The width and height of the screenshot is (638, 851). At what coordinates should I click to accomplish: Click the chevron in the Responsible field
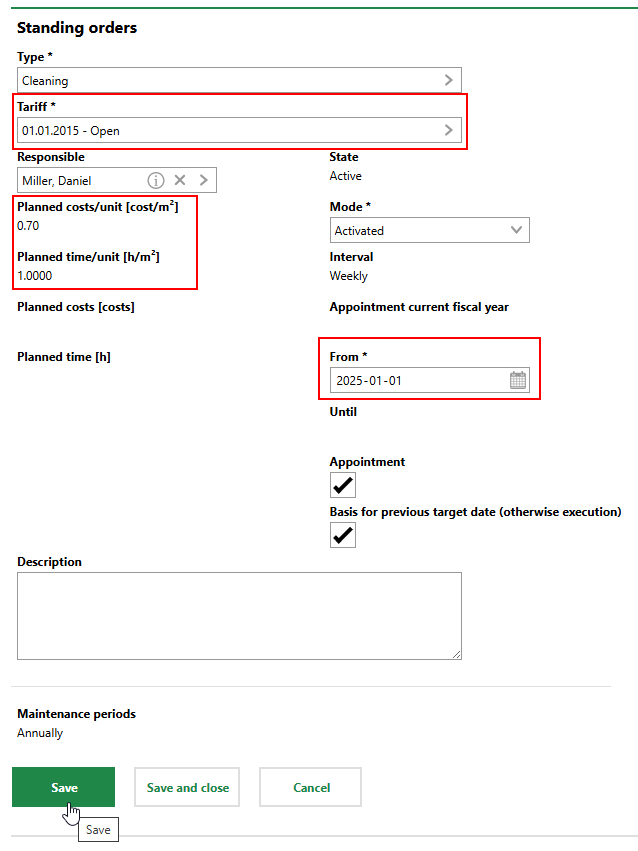click(x=203, y=180)
